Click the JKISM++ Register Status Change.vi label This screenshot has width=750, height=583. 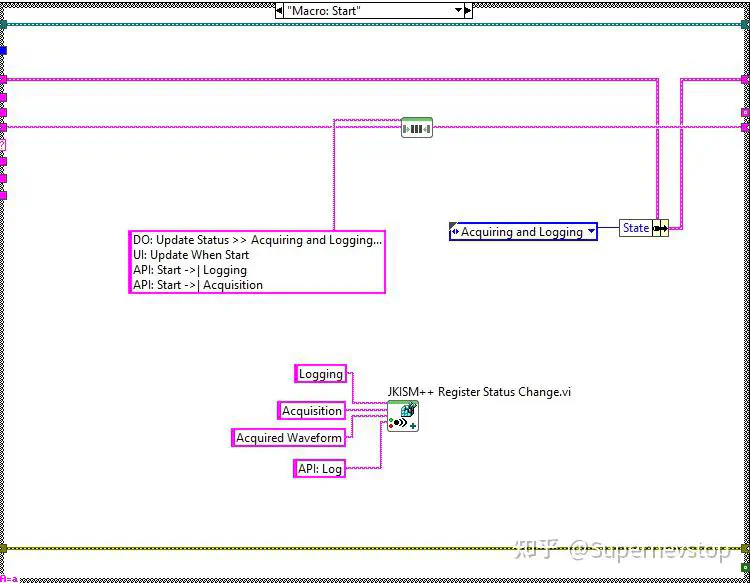pos(479,392)
